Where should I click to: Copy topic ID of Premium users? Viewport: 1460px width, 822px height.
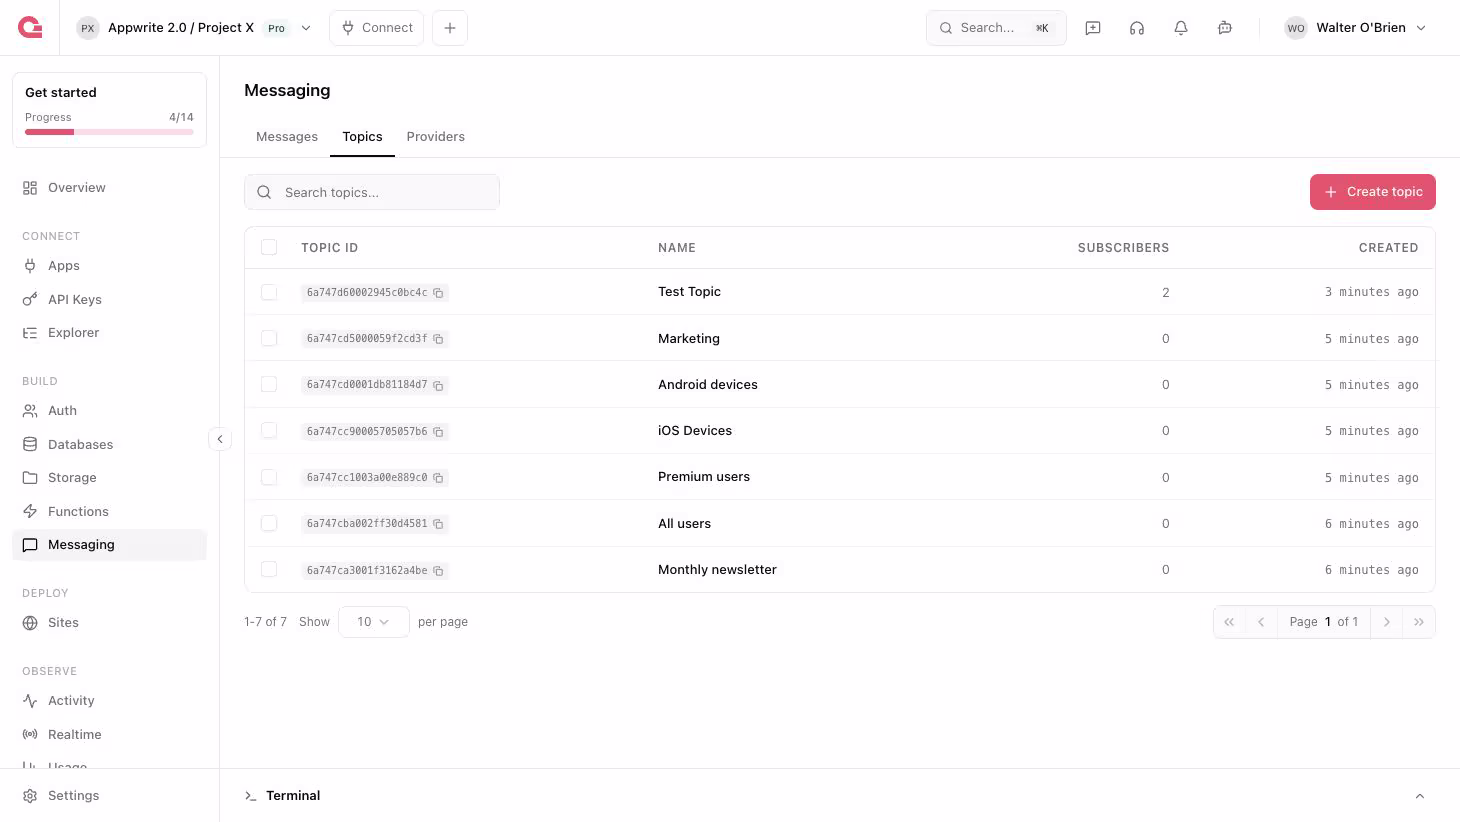[x=438, y=478]
